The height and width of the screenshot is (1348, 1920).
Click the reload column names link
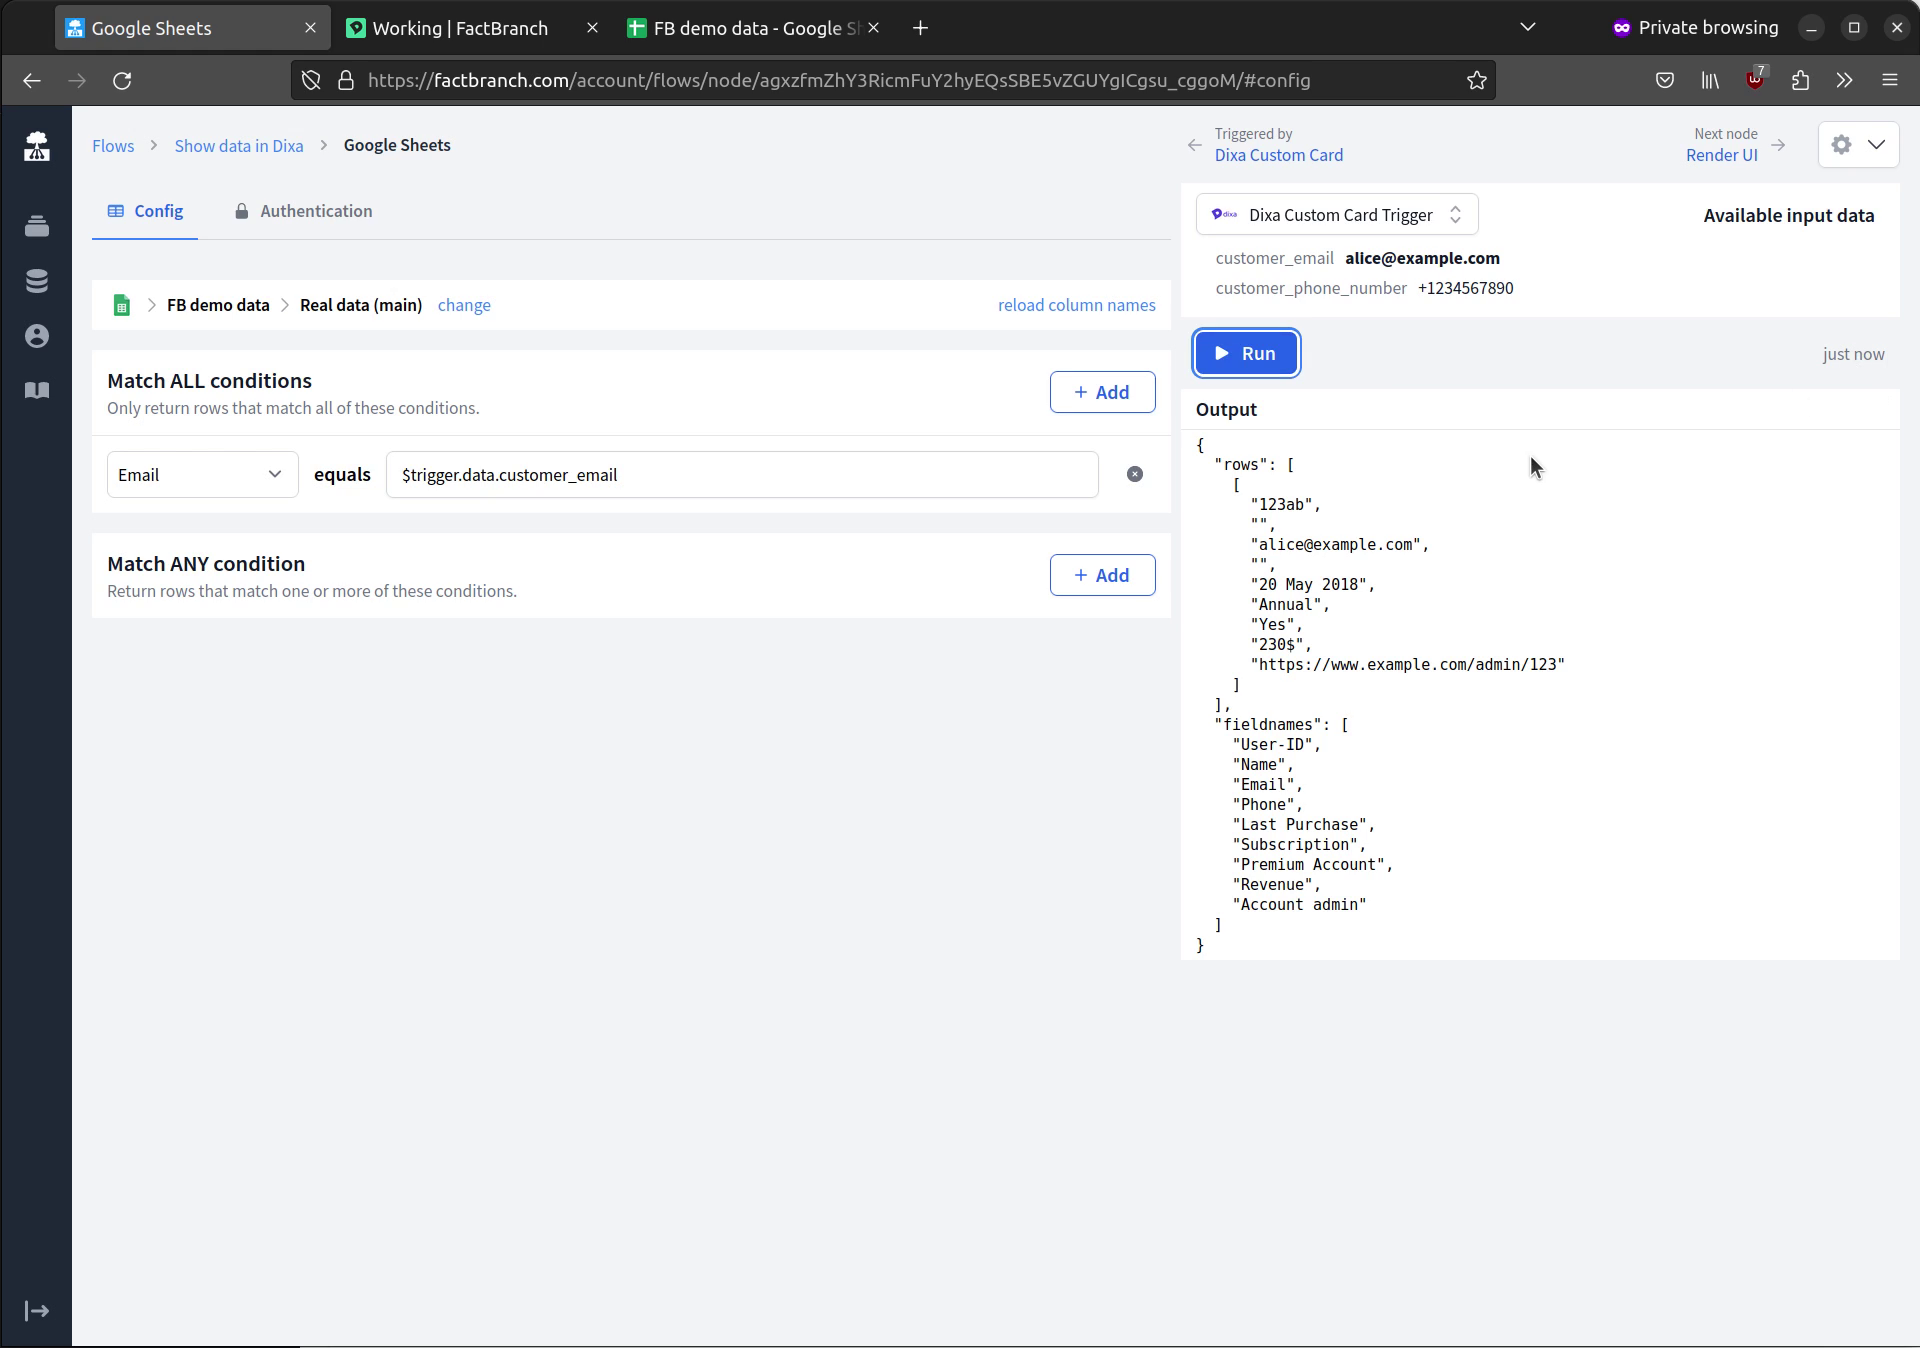pos(1076,304)
